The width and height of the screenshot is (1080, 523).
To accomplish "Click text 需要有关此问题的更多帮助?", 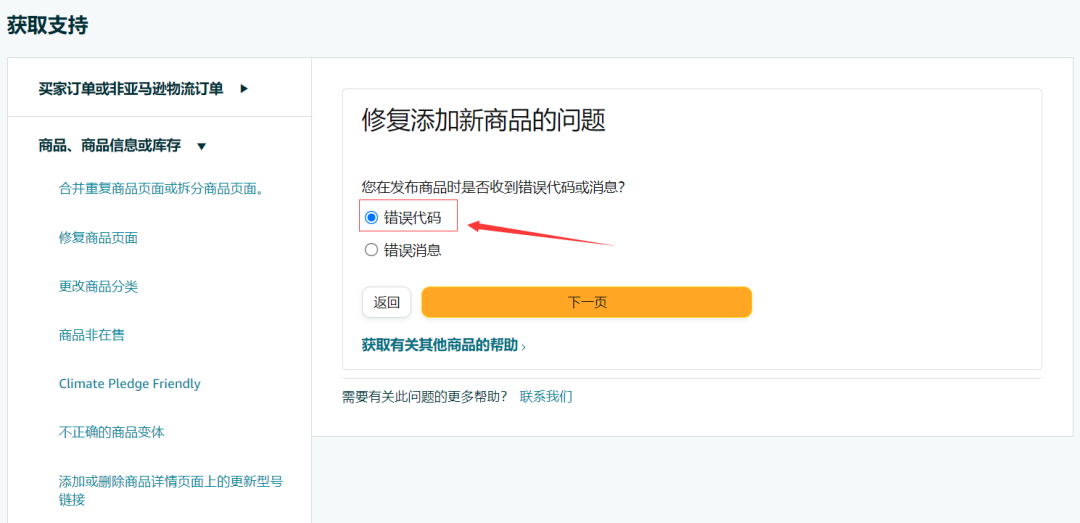I will click(424, 396).
